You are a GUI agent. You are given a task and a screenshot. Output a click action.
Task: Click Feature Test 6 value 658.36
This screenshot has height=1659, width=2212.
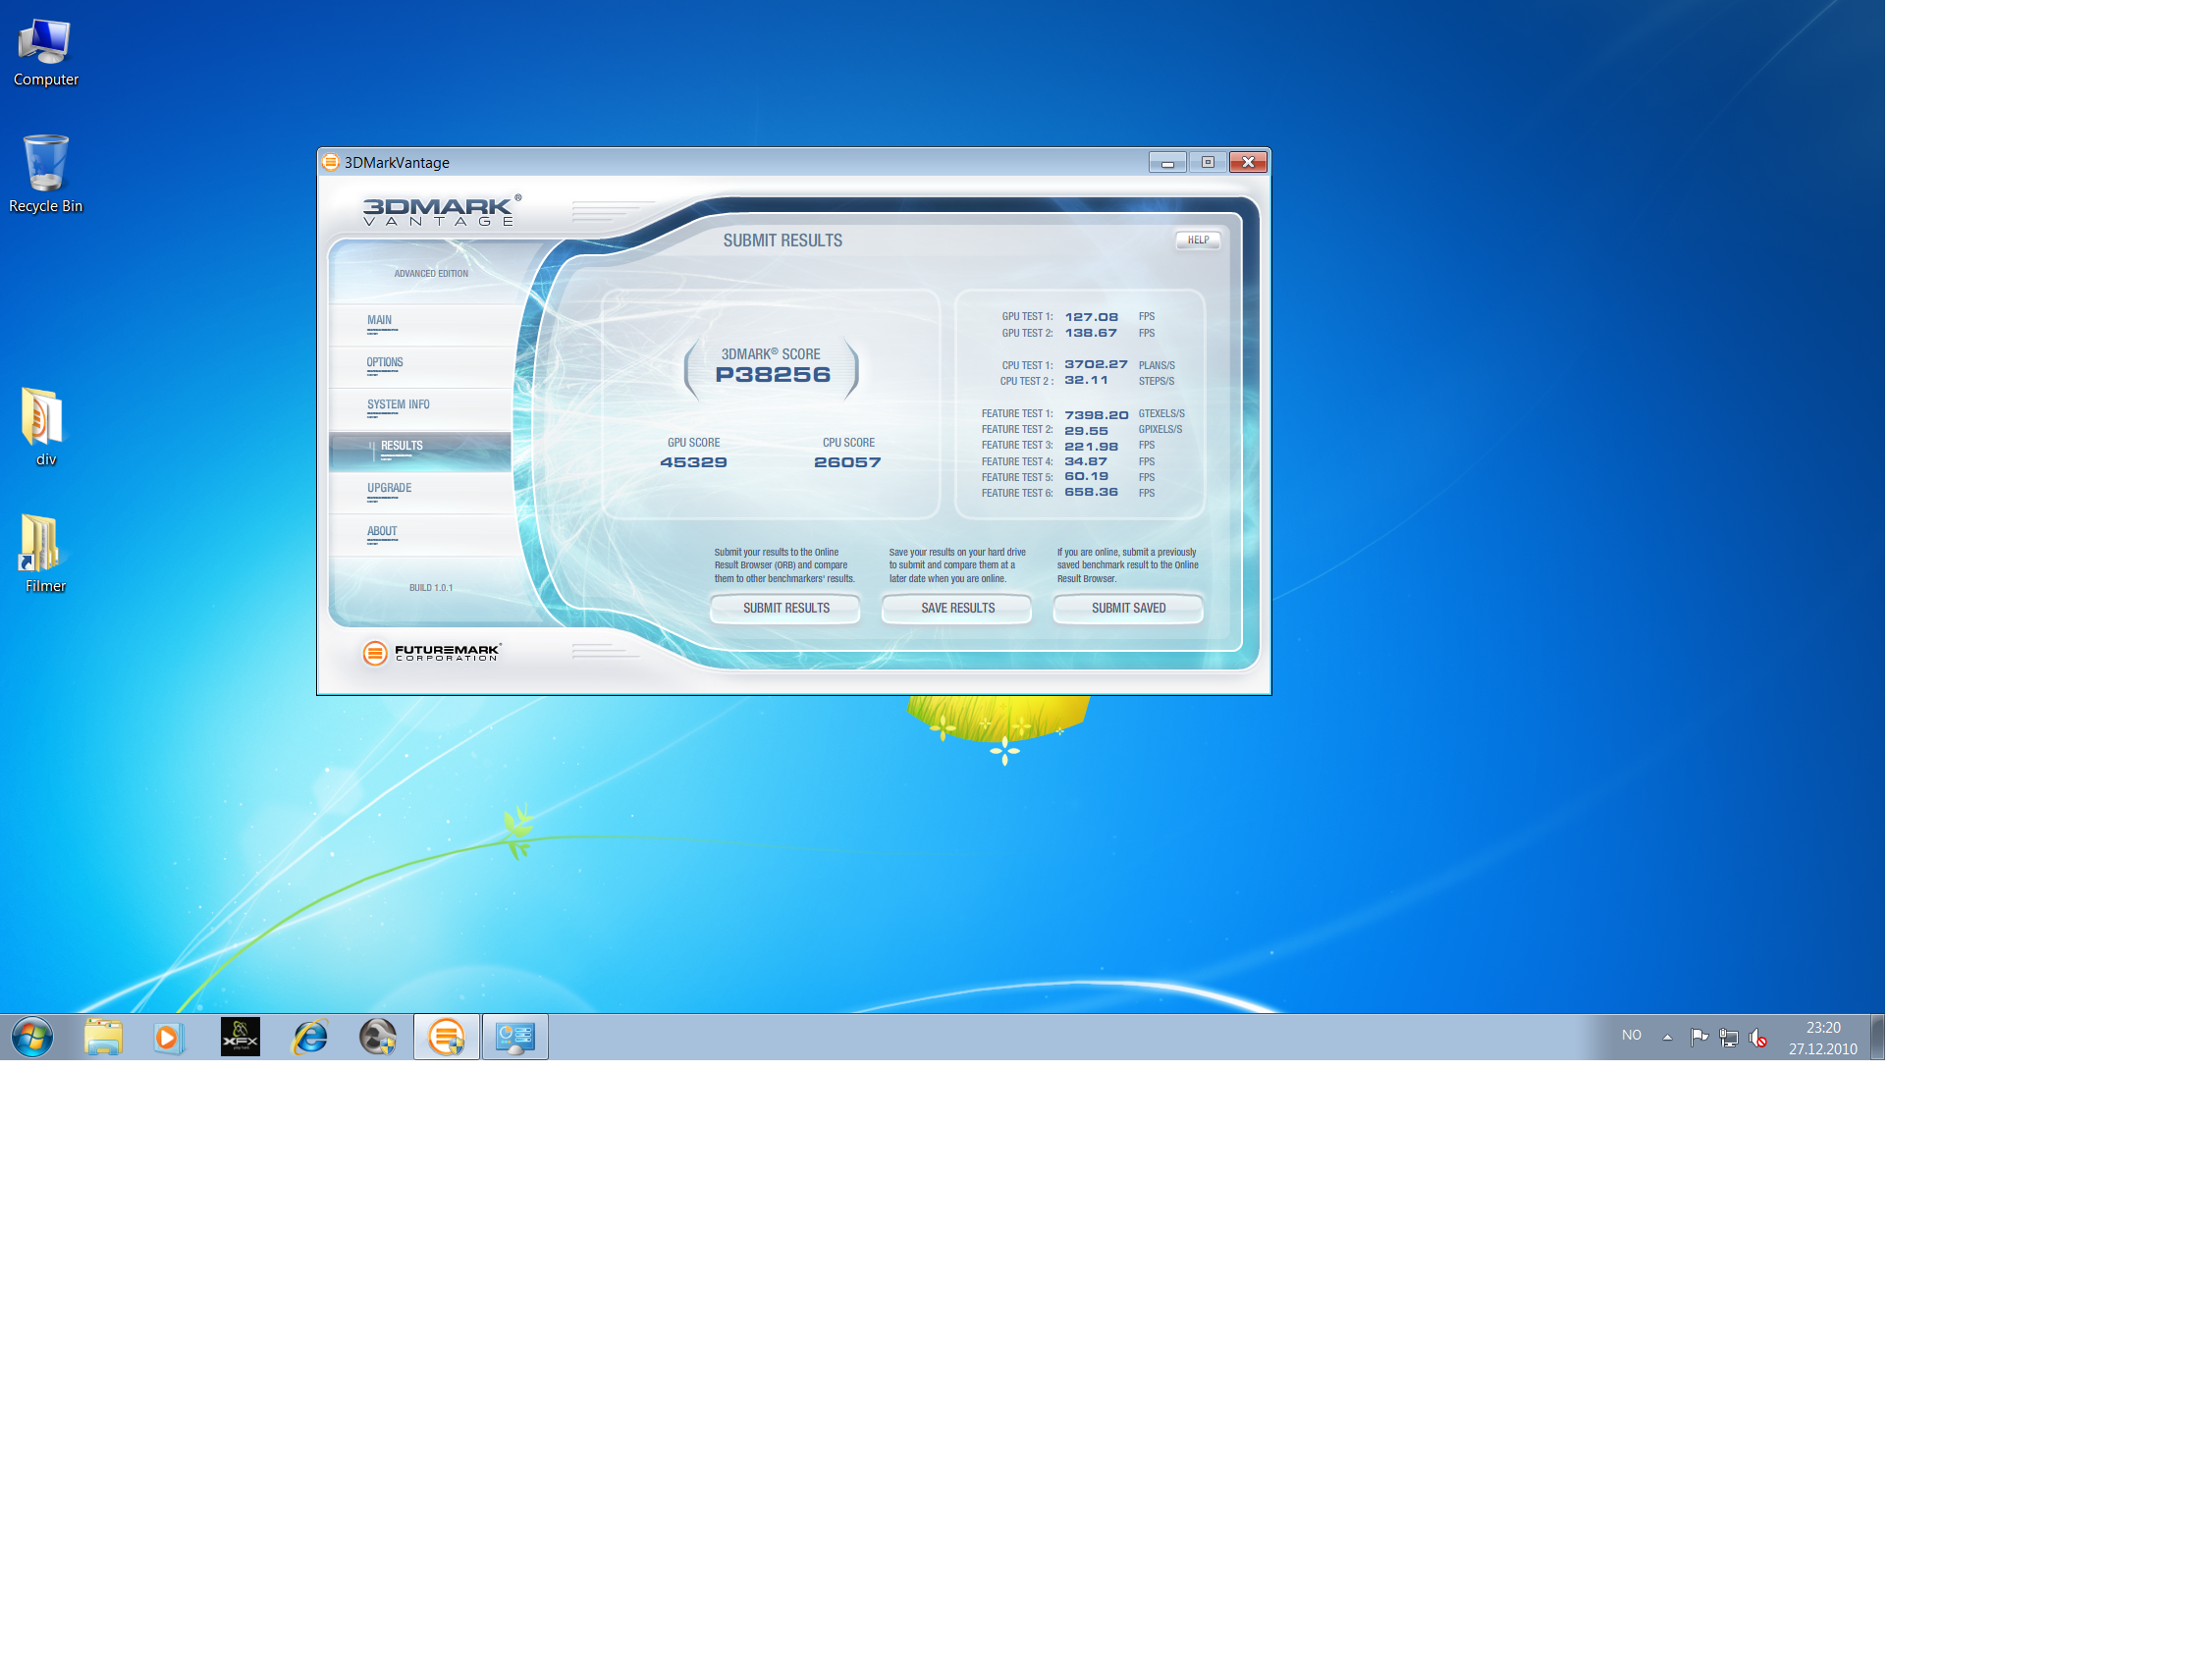click(x=1091, y=492)
